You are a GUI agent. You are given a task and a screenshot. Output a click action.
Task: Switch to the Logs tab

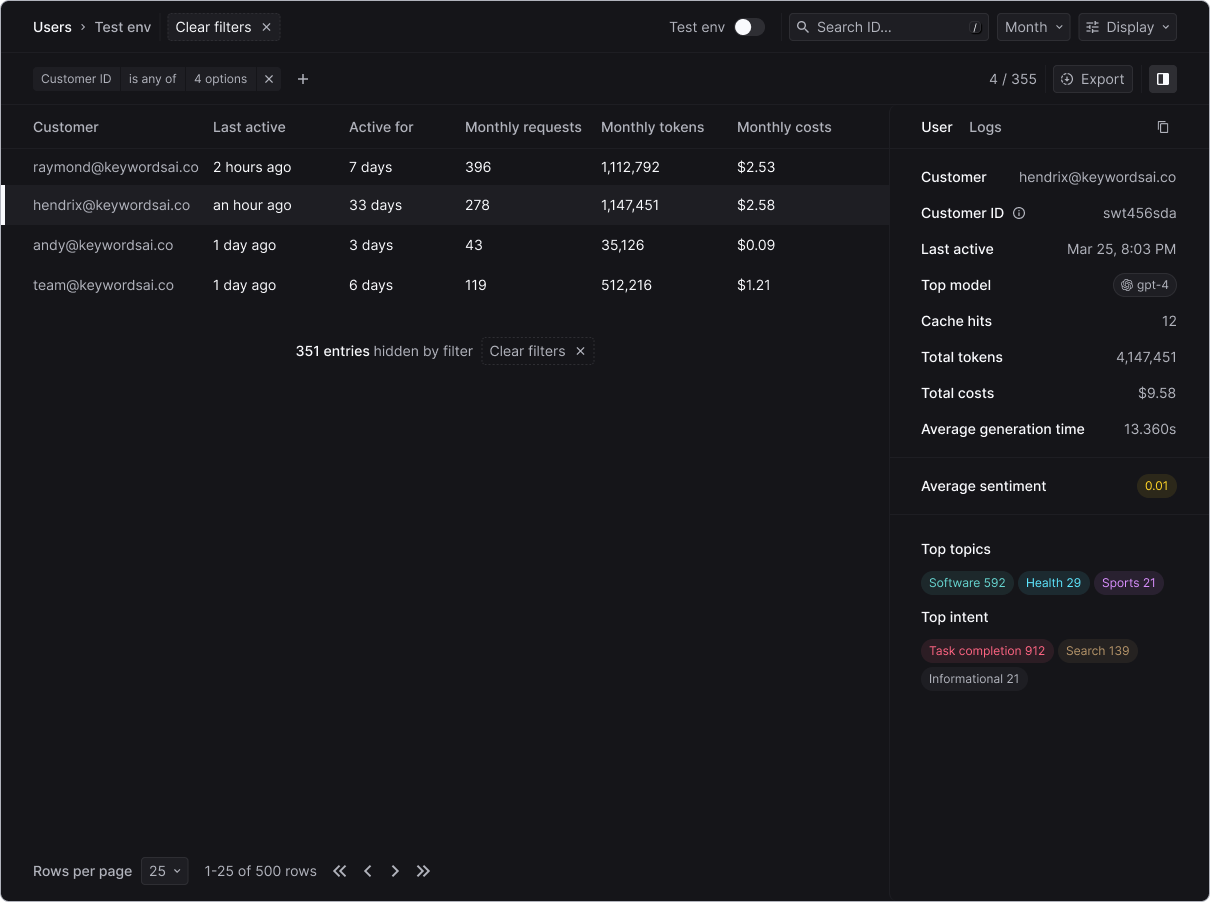[985, 127]
